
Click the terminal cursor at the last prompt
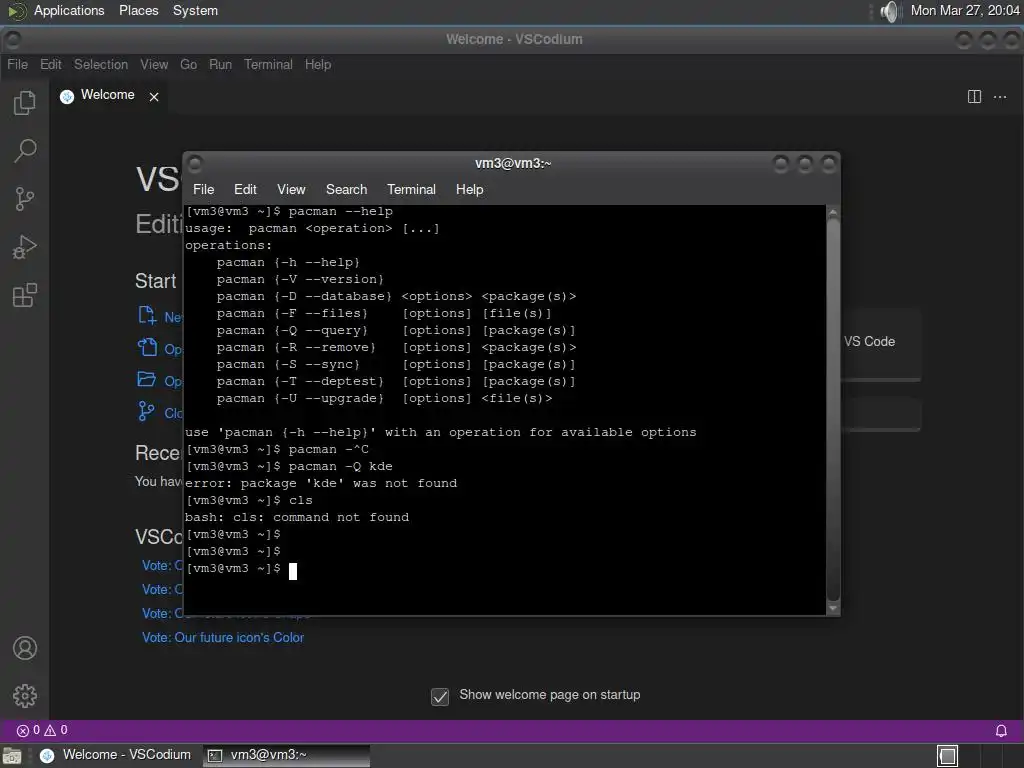click(293, 571)
